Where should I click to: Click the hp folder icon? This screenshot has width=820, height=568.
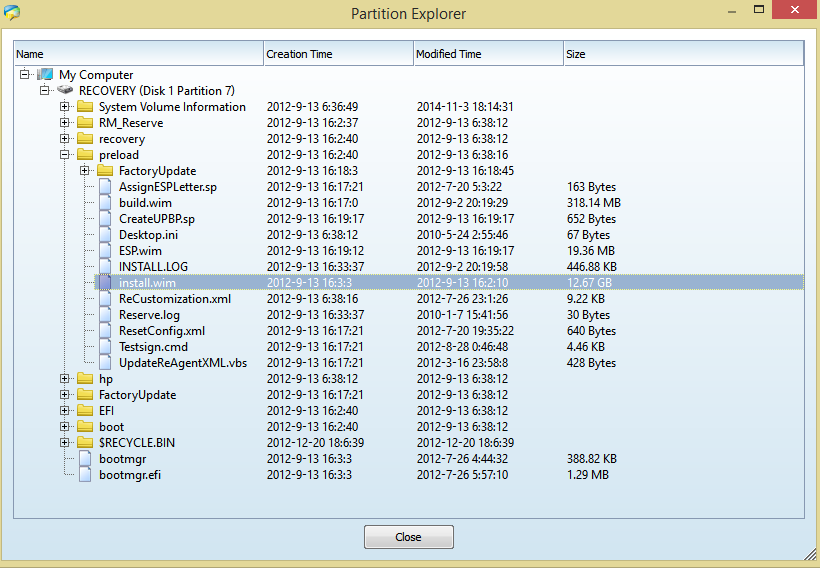tap(85, 379)
